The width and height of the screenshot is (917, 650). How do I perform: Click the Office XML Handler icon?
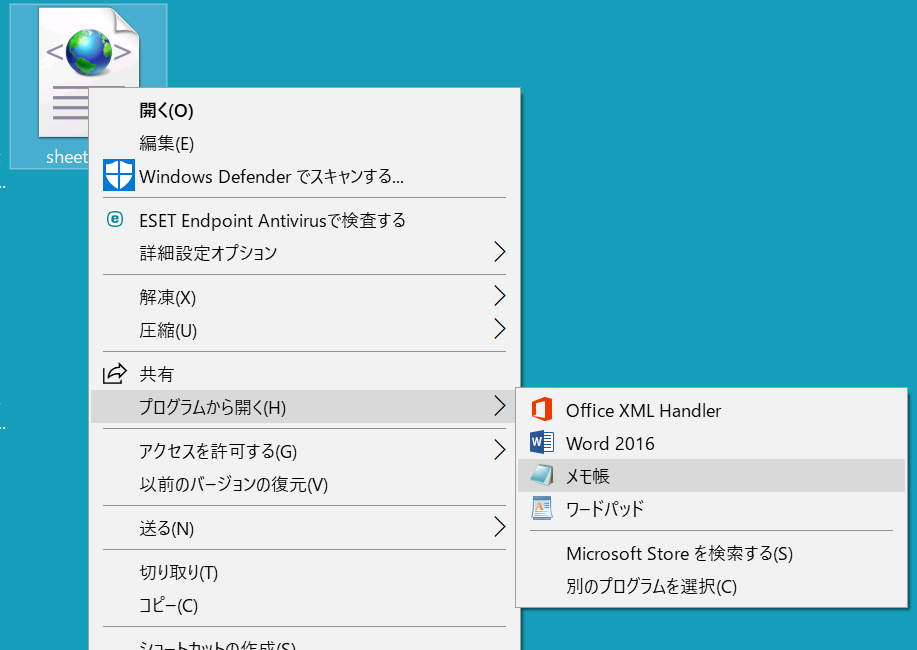(x=542, y=410)
